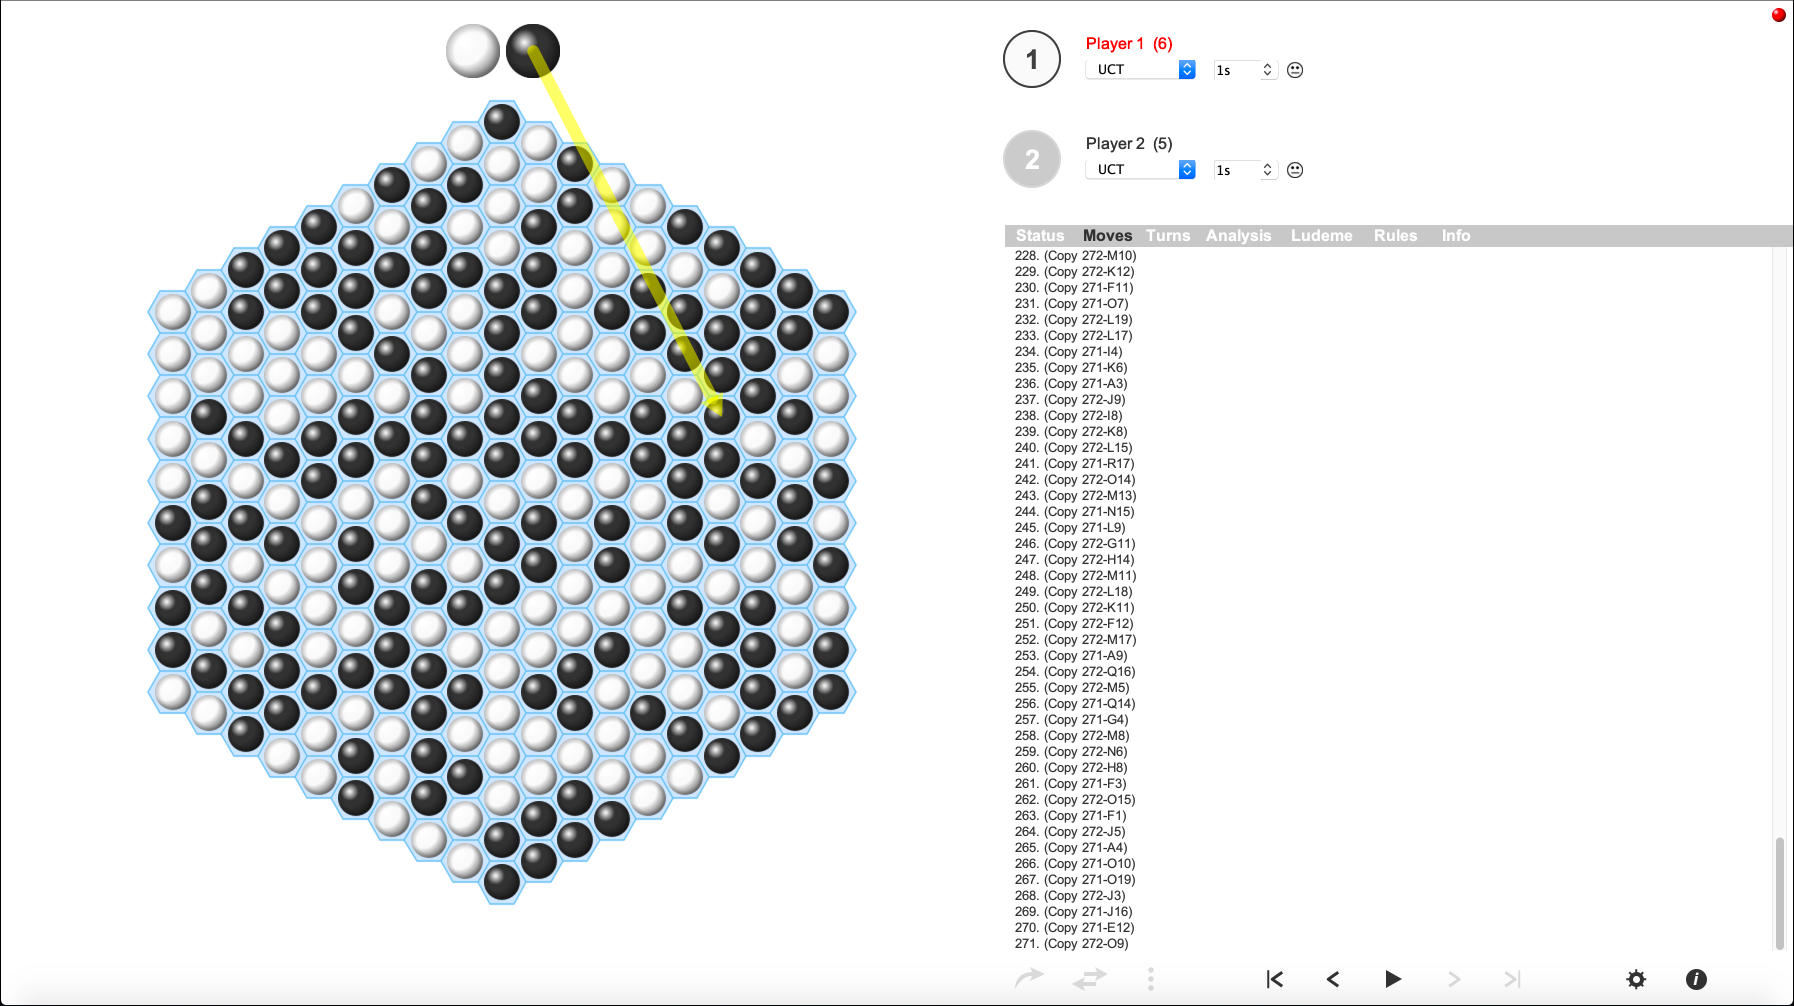1794x1006 pixels.
Task: Click the black stone at board top corner
Action: [x=502, y=122]
